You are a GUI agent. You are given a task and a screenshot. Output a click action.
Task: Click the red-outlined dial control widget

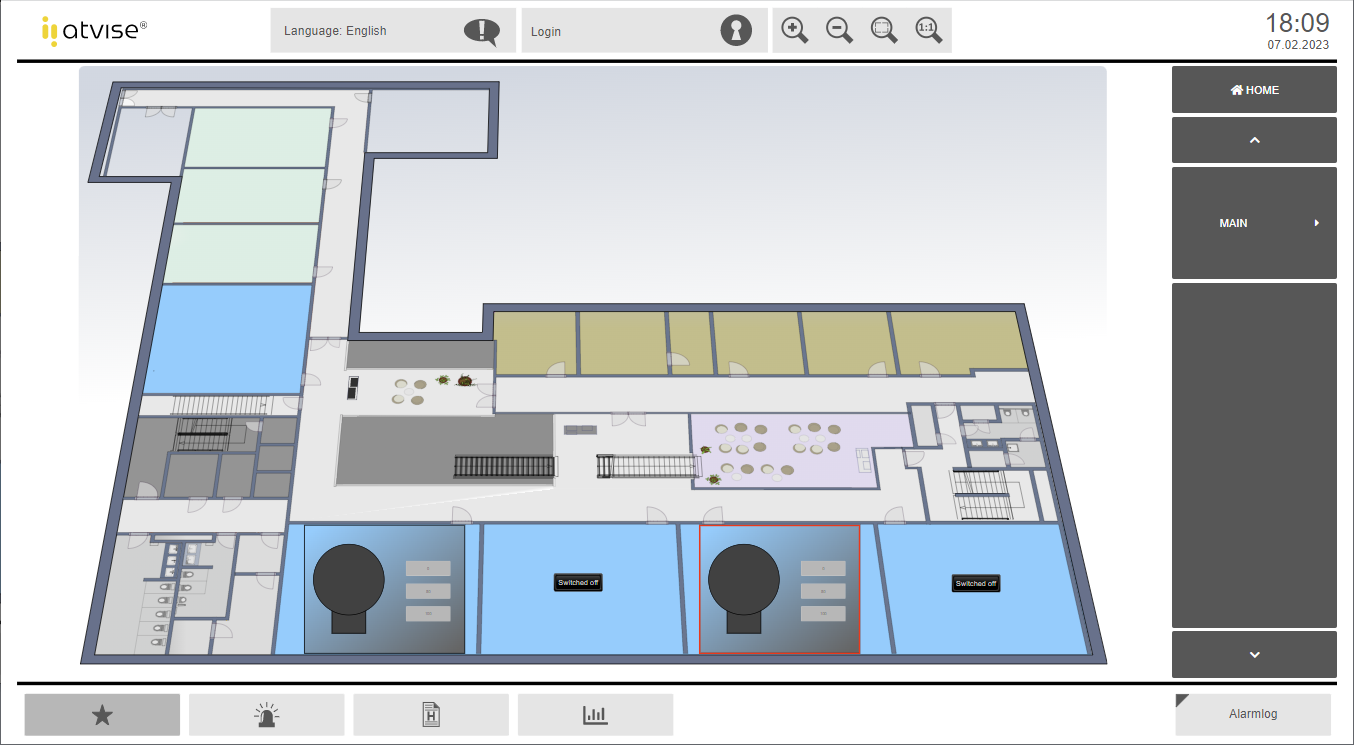[x=779, y=589]
